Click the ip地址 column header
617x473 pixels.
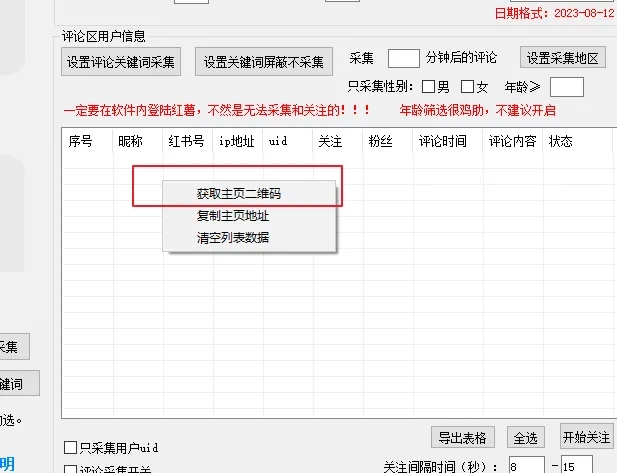pos(238,141)
